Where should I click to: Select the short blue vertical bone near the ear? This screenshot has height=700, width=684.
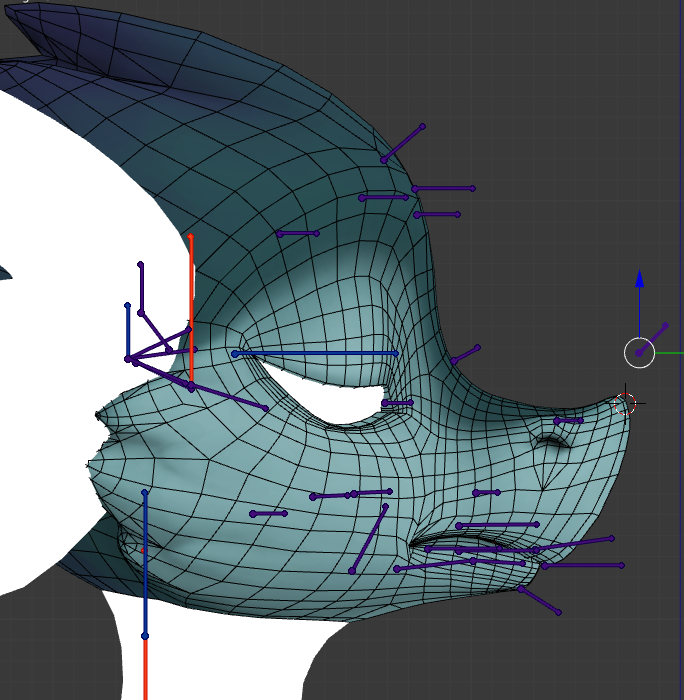tap(128, 331)
